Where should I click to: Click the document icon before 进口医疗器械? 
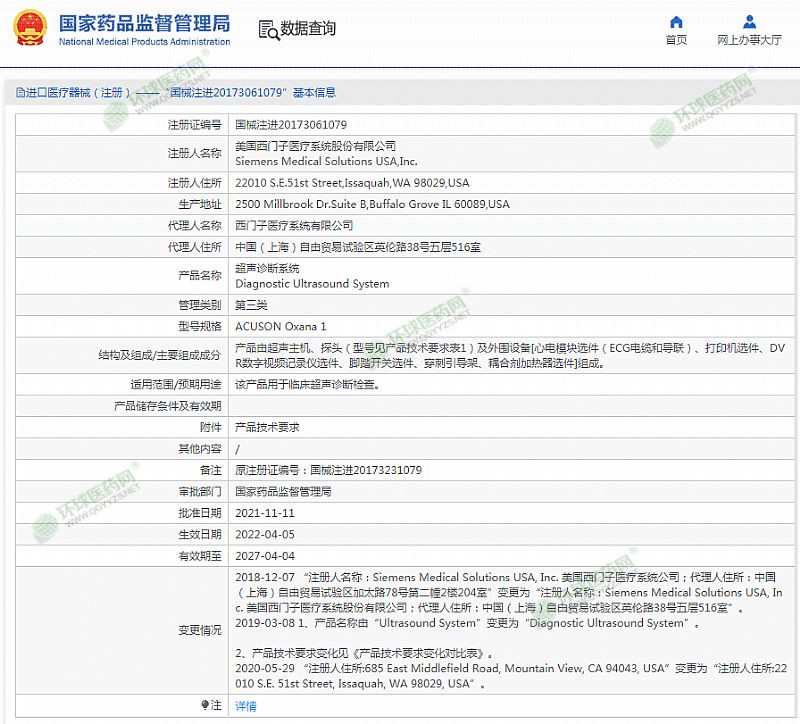pyautogui.click(x=19, y=93)
